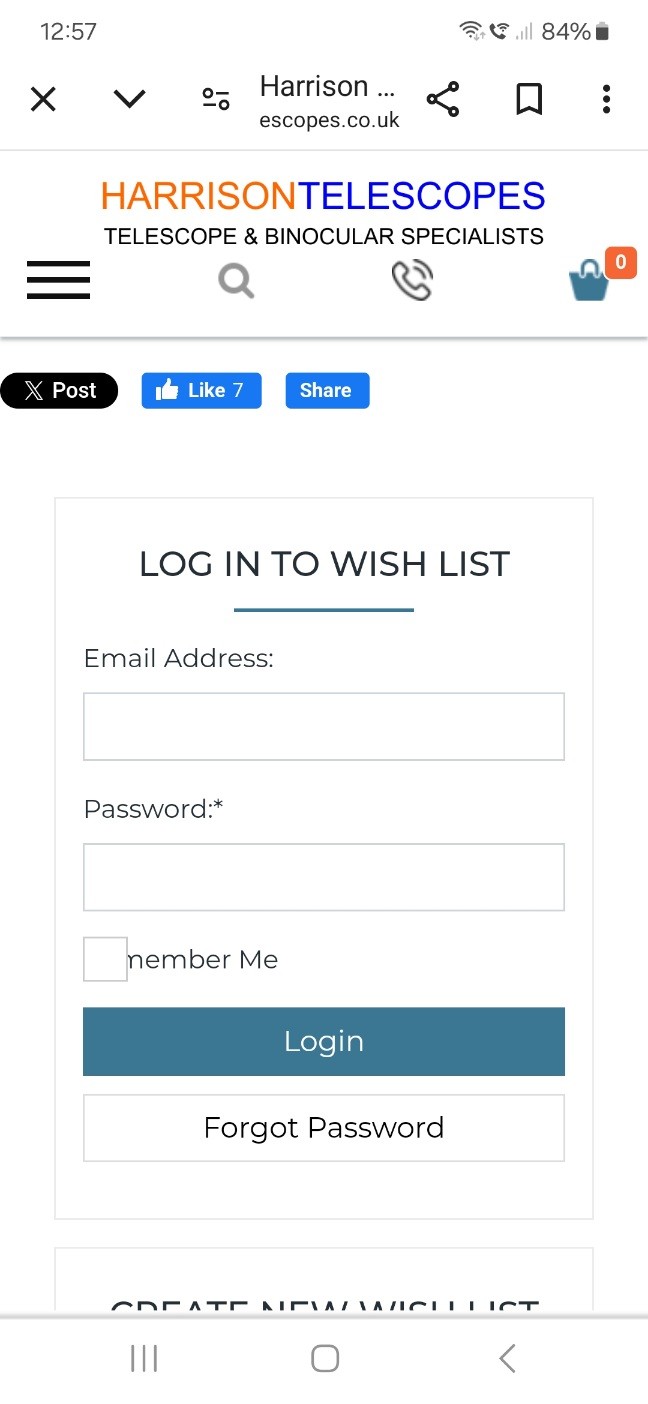Focus the Email Address field
The width and height of the screenshot is (648, 1404).
click(x=324, y=726)
